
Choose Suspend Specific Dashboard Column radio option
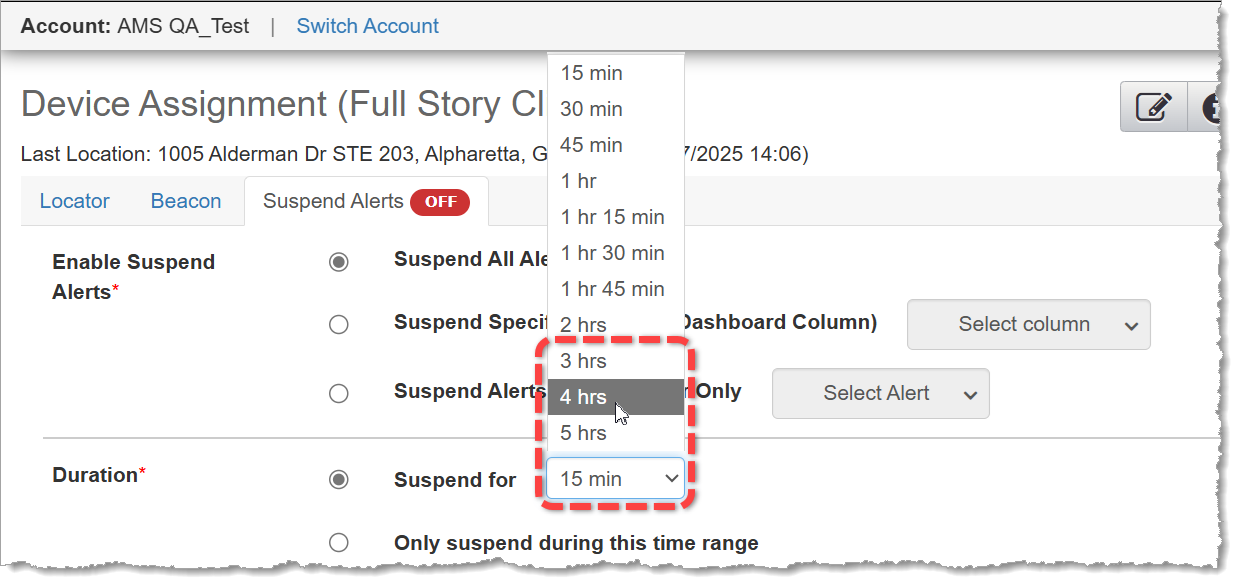pyautogui.click(x=339, y=324)
